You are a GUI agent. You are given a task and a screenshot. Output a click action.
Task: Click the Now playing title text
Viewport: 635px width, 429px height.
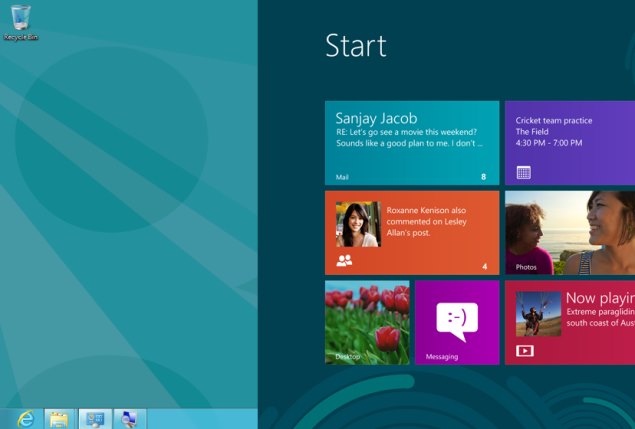pos(600,298)
